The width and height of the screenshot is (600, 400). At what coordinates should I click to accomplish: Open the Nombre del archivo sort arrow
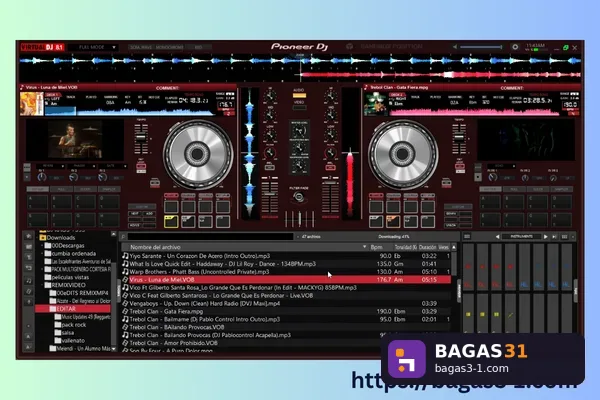click(x=364, y=247)
